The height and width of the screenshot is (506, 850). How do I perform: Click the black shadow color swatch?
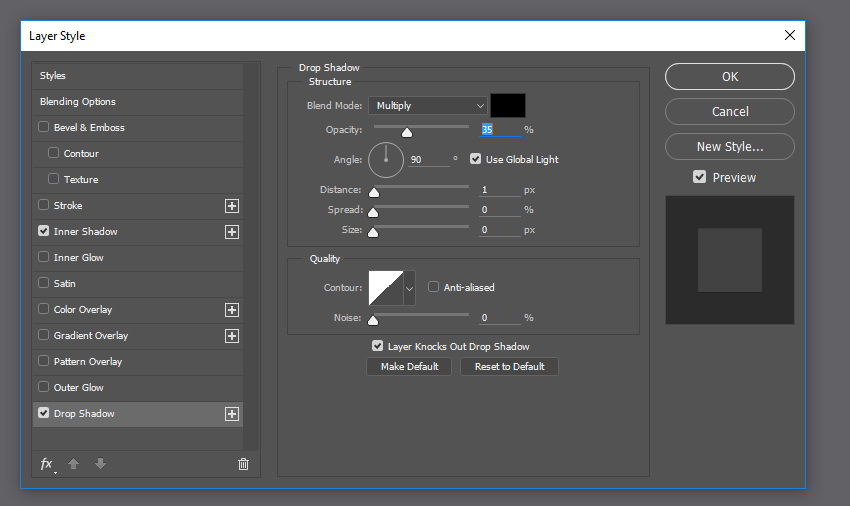[508, 105]
